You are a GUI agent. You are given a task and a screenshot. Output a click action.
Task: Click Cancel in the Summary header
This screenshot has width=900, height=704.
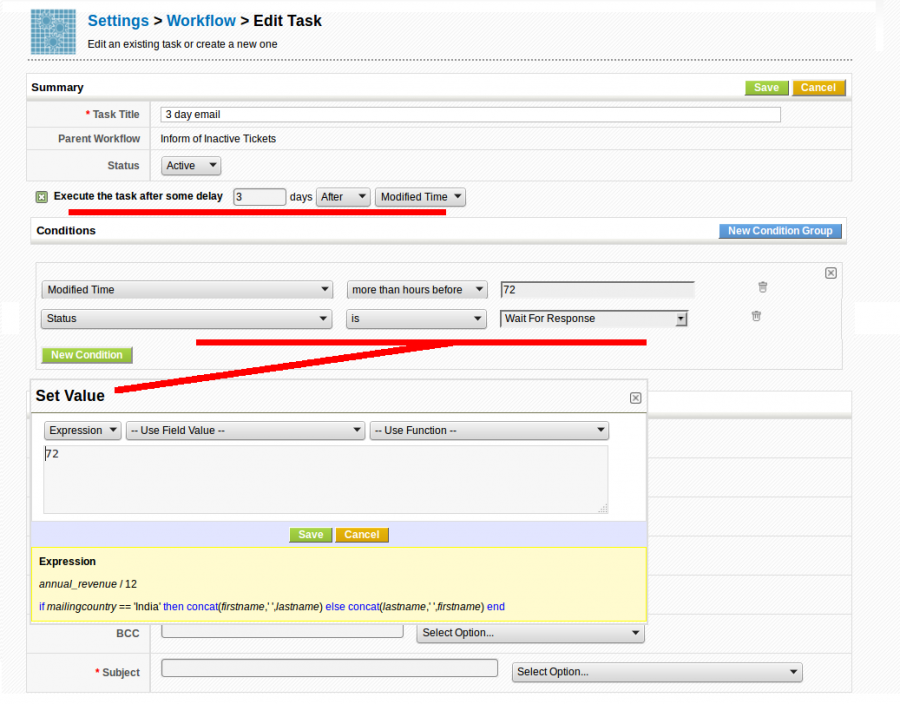[x=818, y=88]
